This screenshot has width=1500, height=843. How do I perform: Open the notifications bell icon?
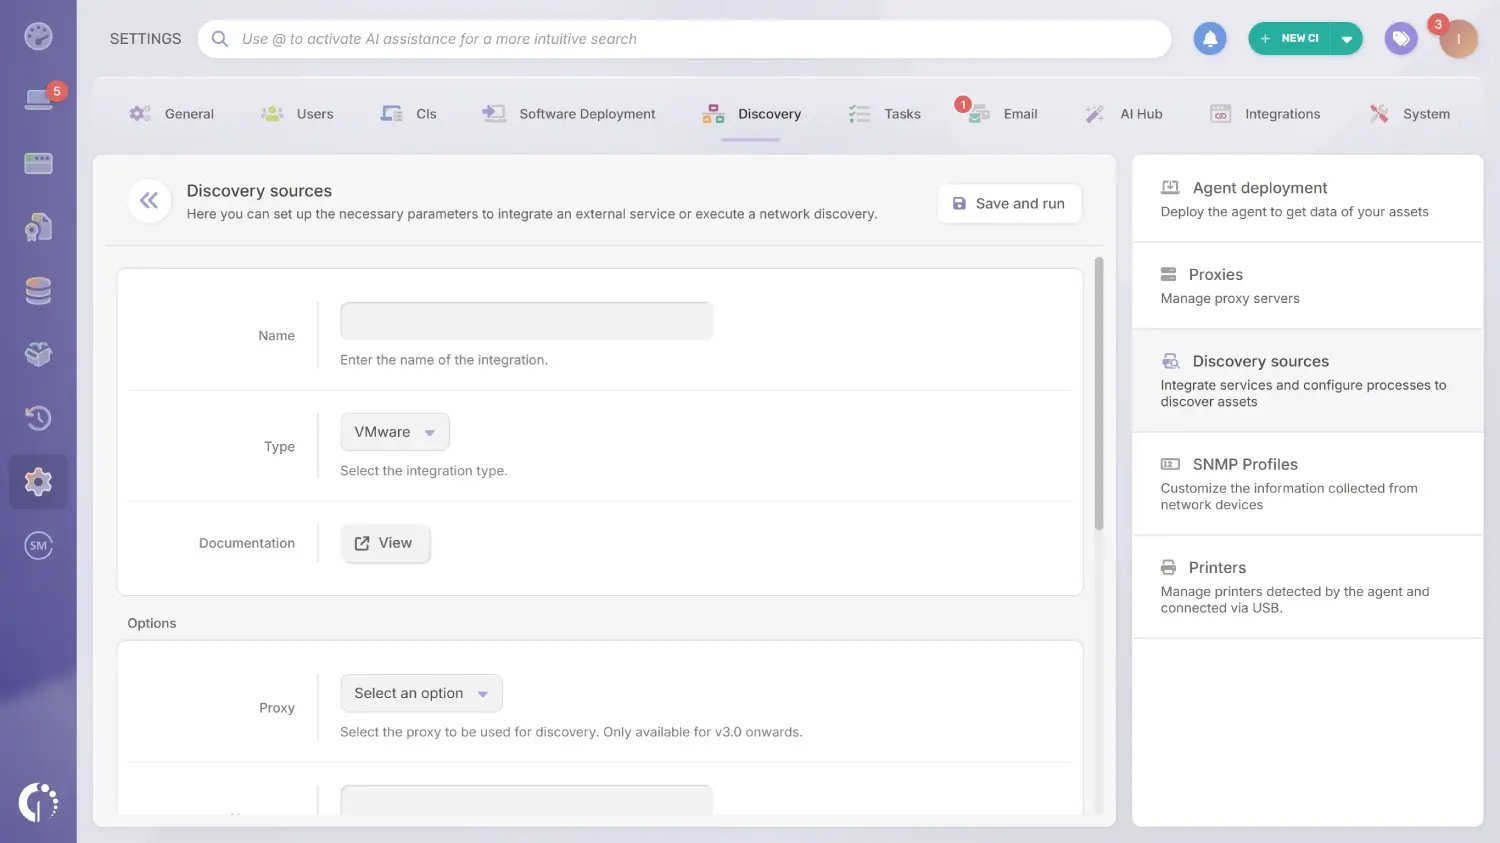coord(1210,38)
